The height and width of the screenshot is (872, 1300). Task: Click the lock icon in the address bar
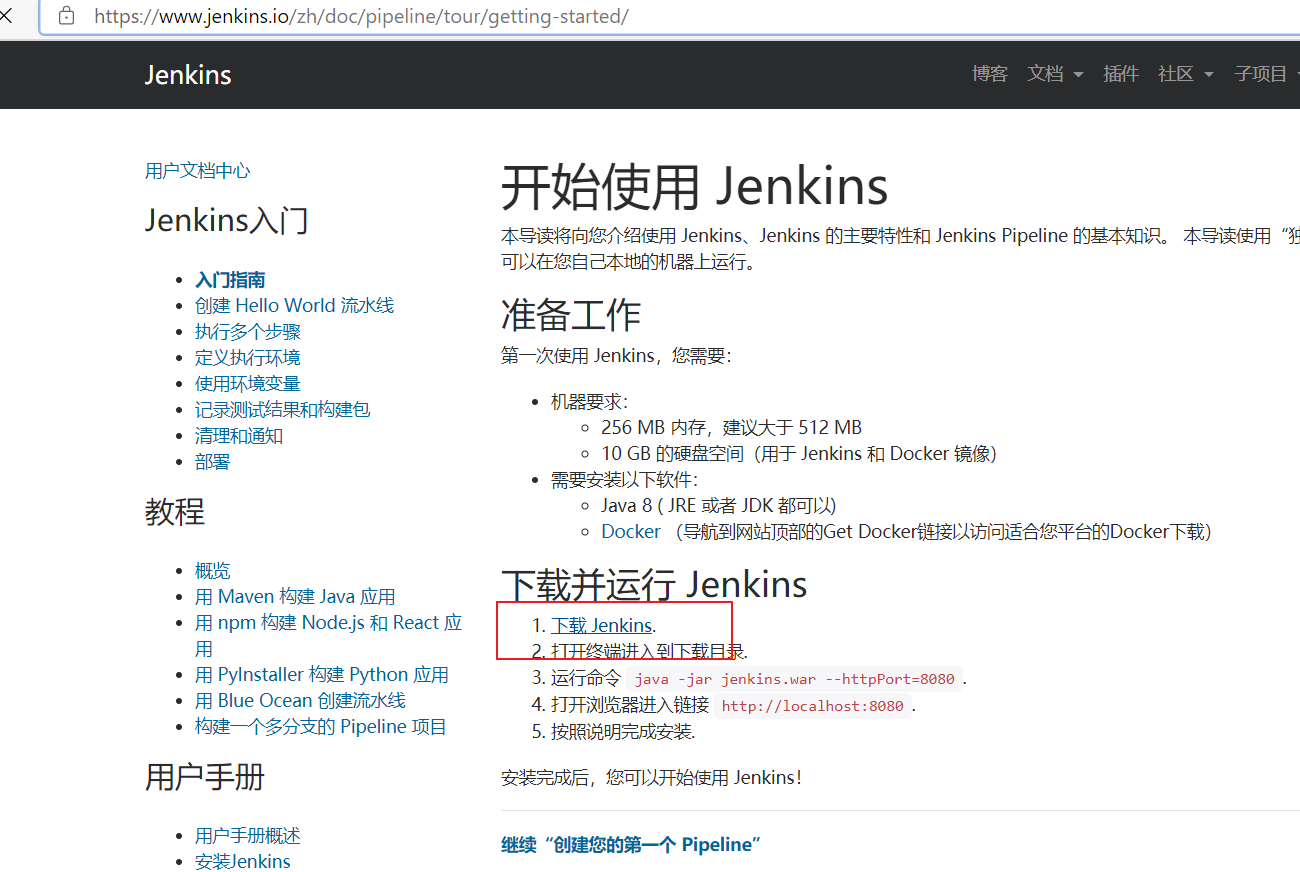click(67, 16)
